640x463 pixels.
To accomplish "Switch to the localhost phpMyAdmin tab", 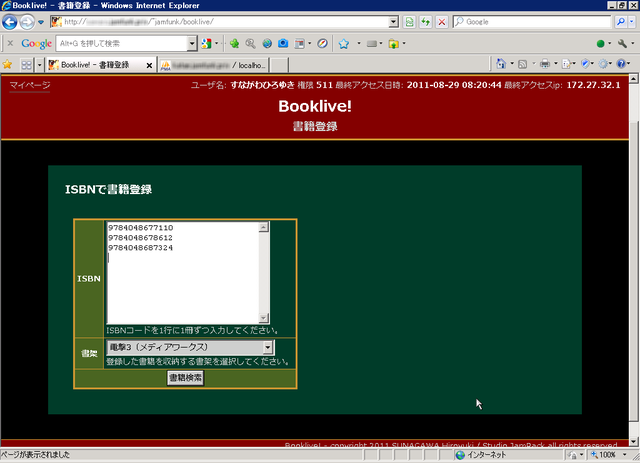I will tap(213, 65).
